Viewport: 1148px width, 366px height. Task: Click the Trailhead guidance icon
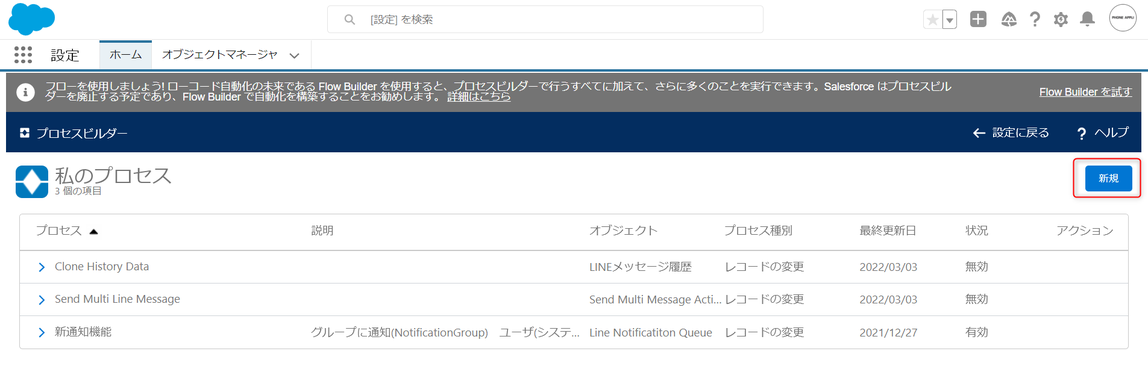[1008, 20]
